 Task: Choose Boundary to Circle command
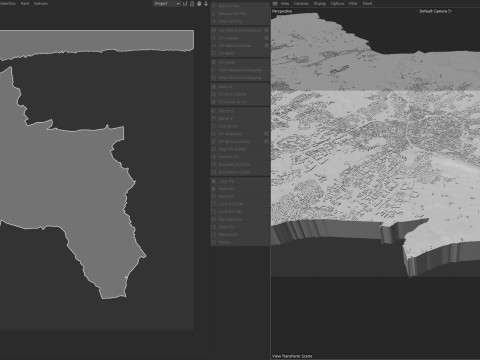pyautogui.click(x=240, y=165)
